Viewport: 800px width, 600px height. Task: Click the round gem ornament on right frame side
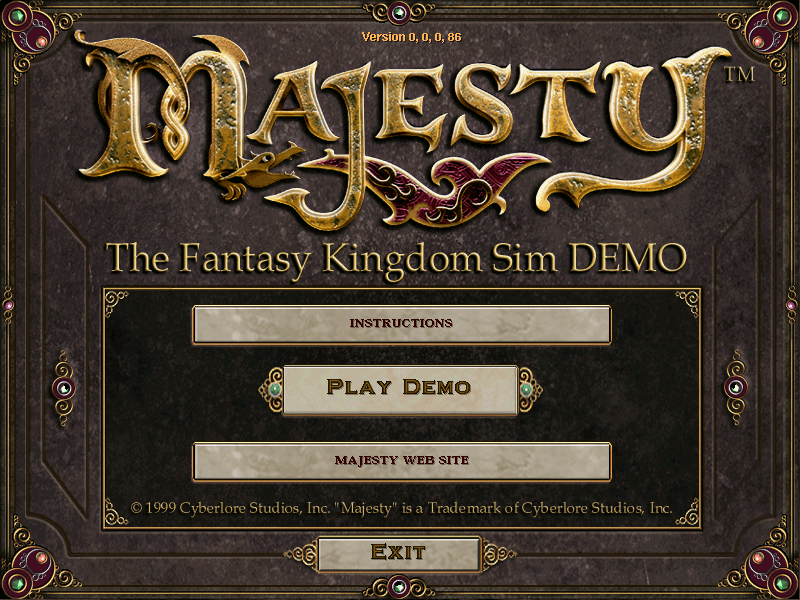[736, 387]
